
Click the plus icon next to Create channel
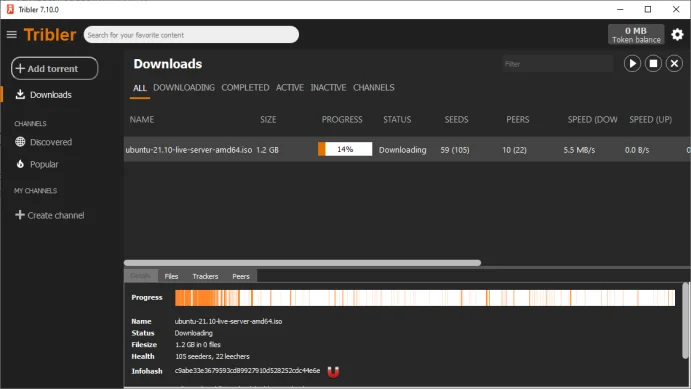pos(20,215)
